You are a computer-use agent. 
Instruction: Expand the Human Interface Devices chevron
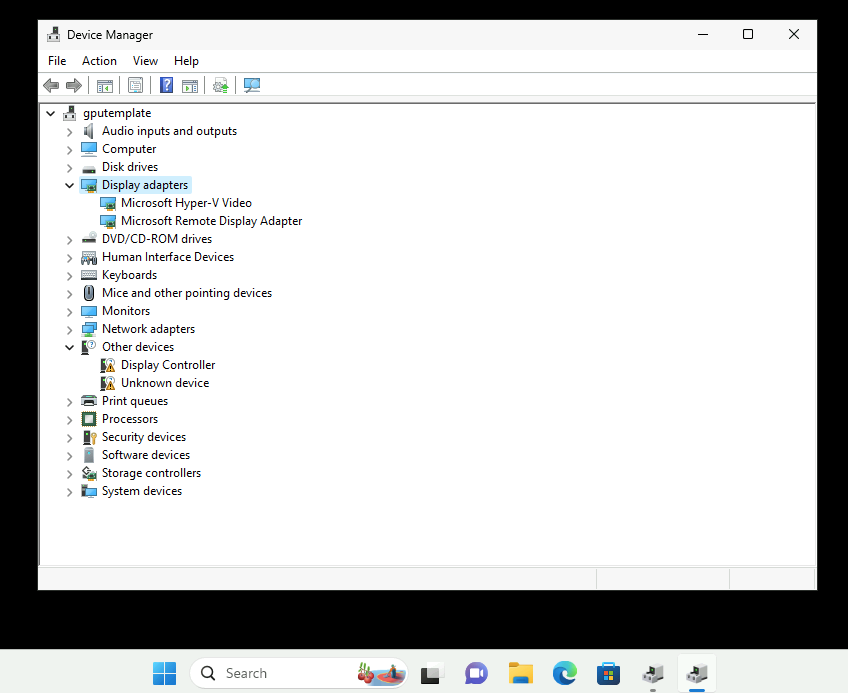coord(69,258)
